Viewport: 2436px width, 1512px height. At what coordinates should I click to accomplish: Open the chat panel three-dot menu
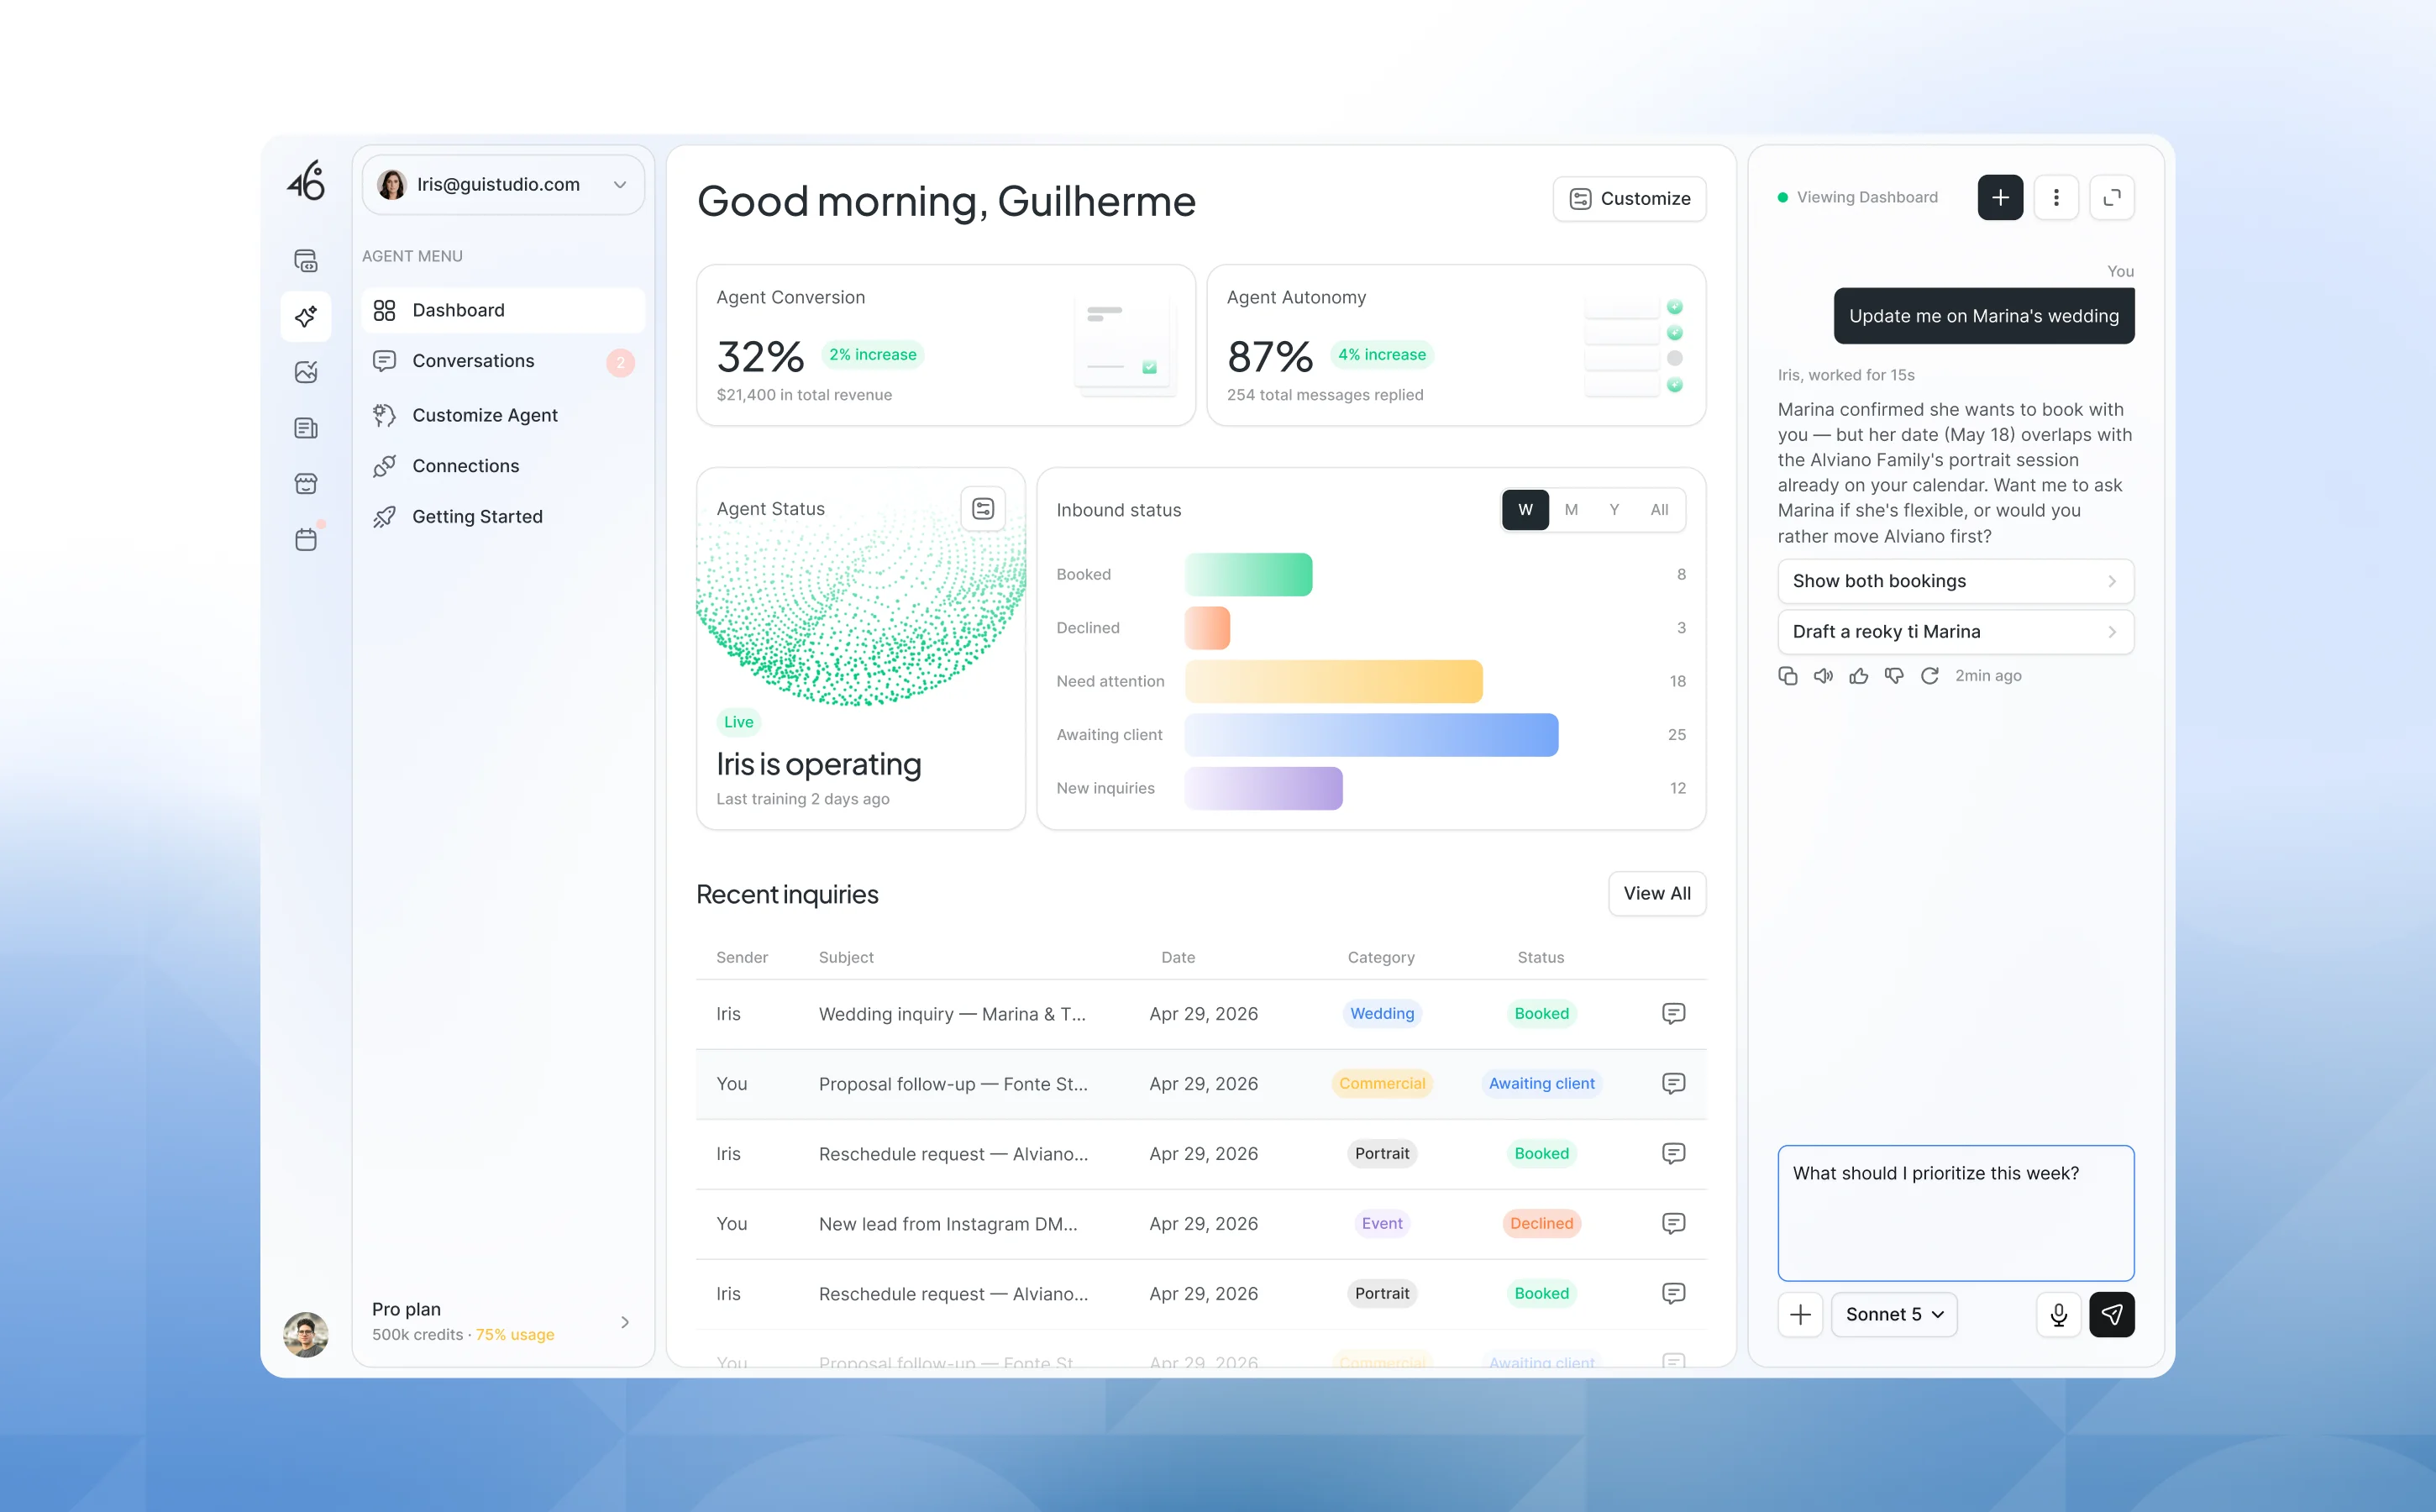pyautogui.click(x=2056, y=198)
